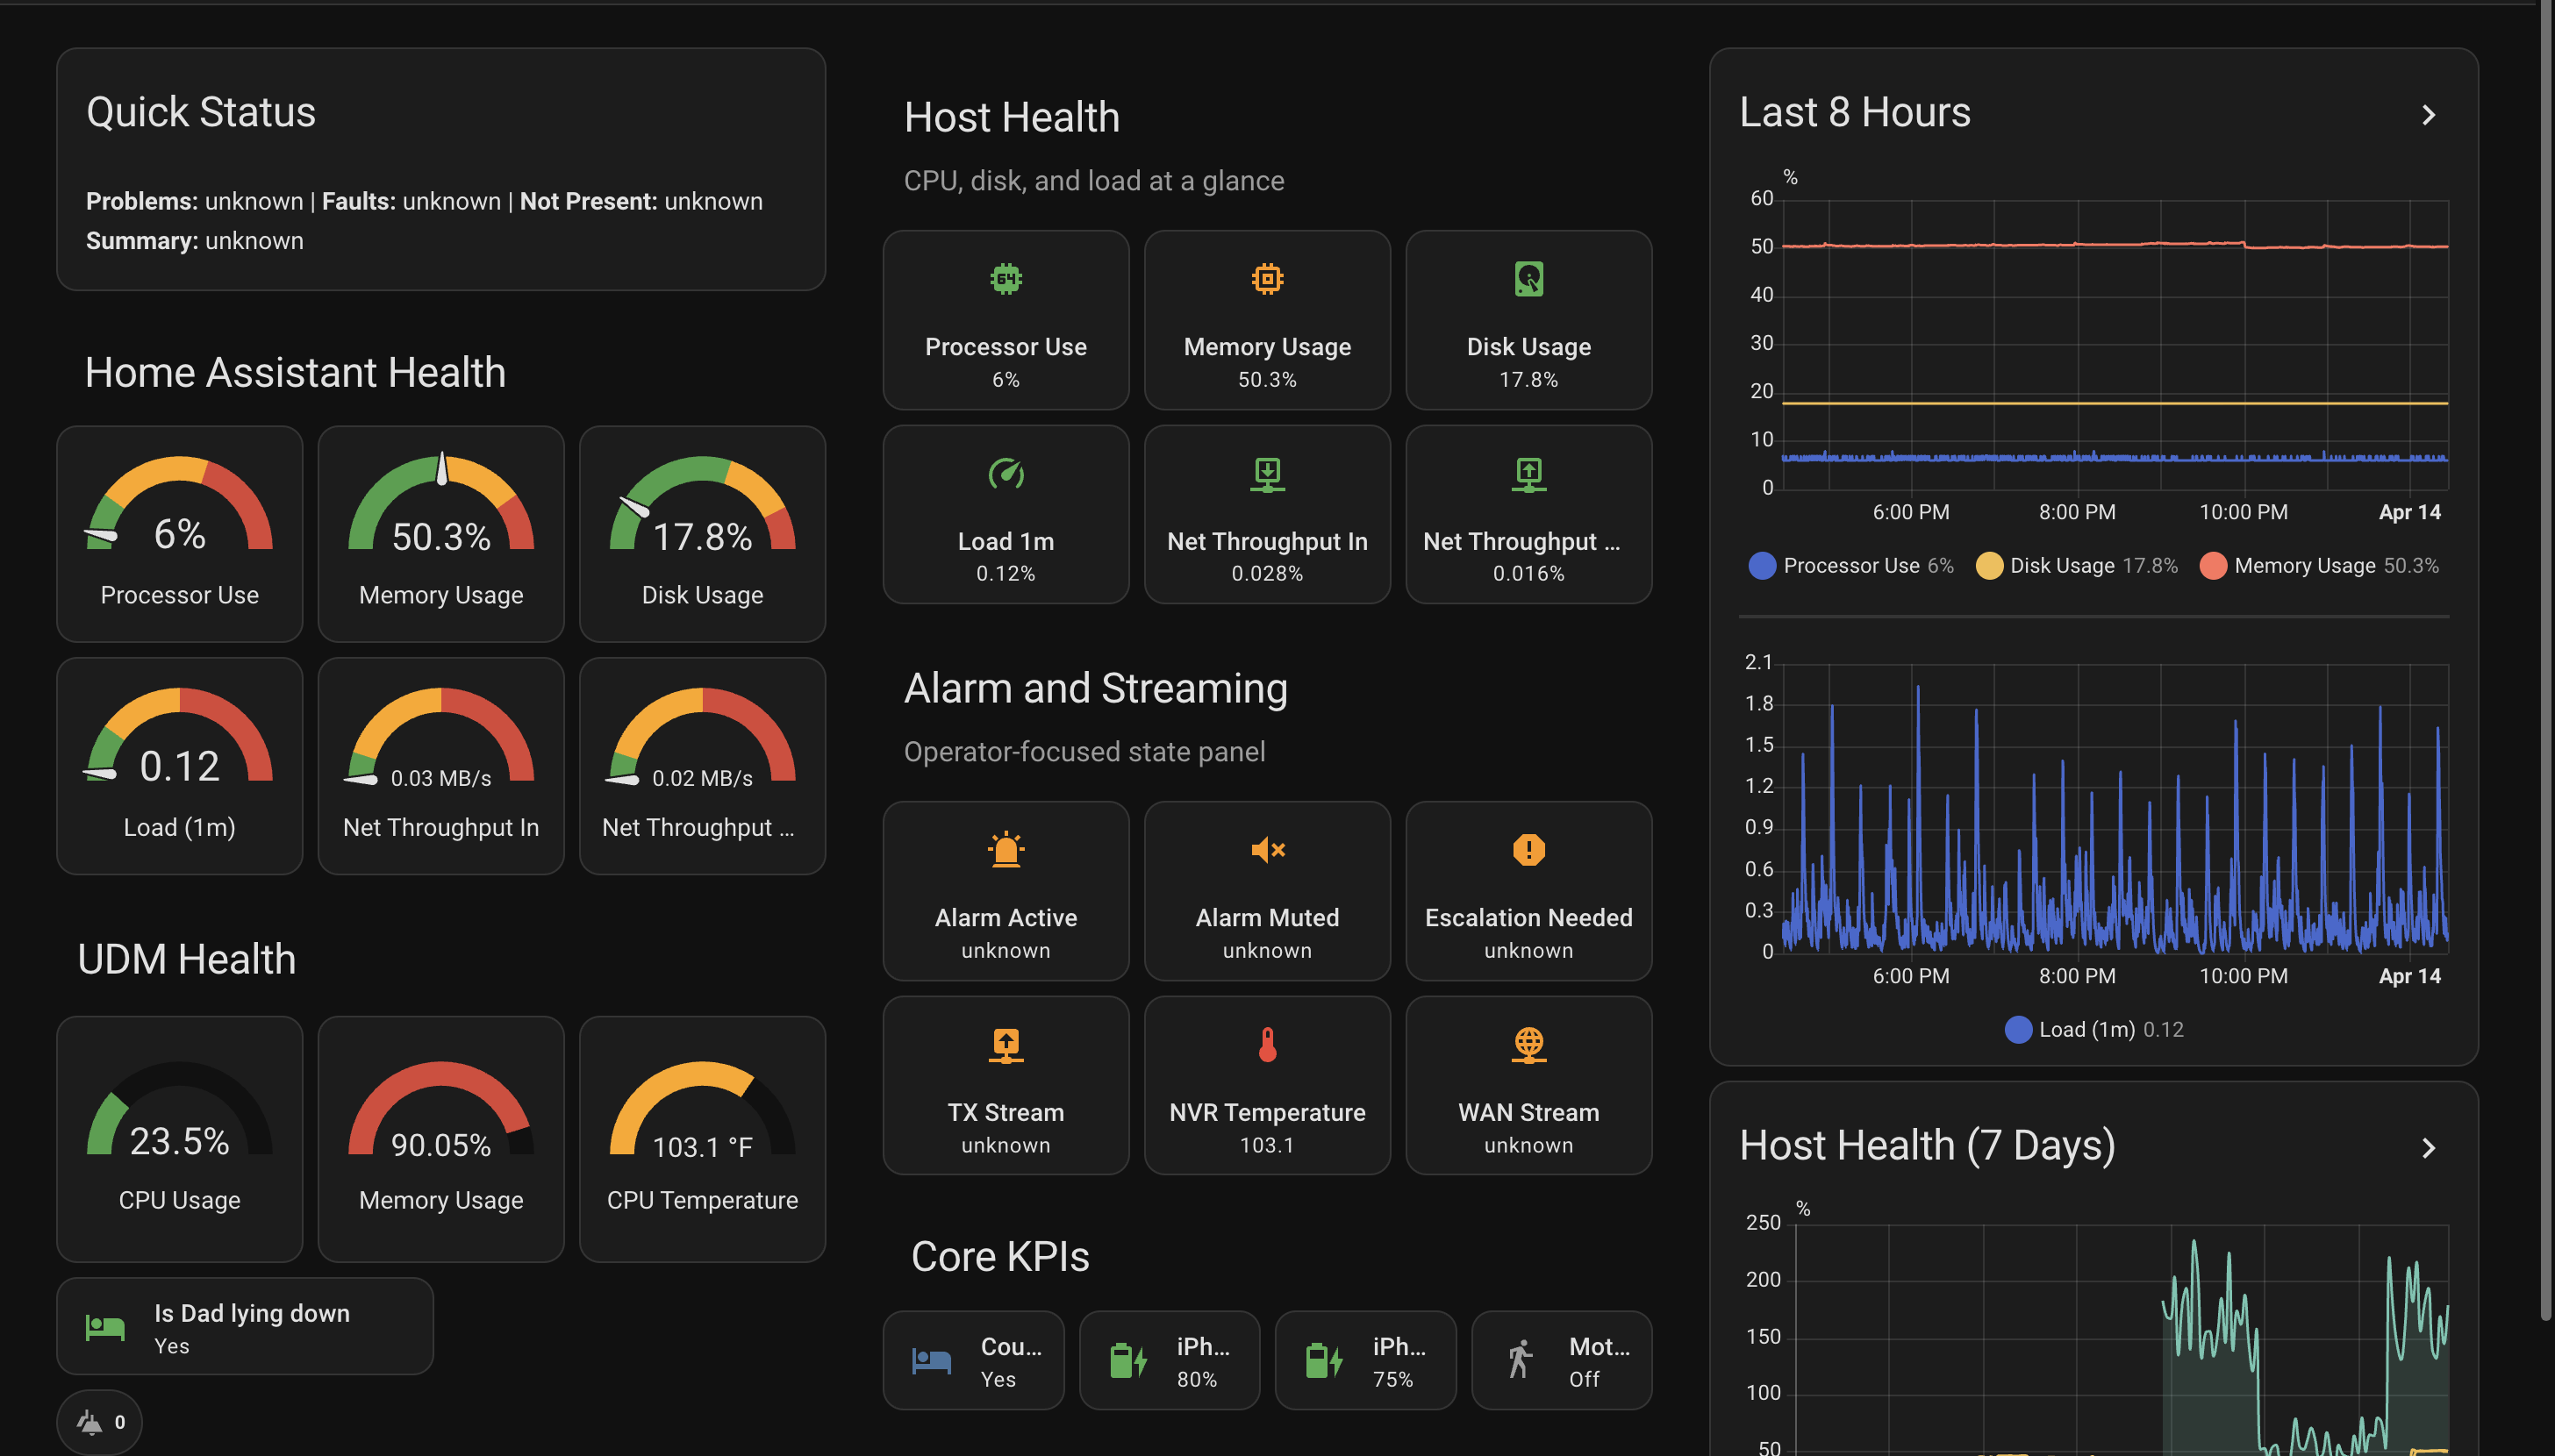Click the green bed icon for Dad lying down
The height and width of the screenshot is (1456, 2555).
(x=105, y=1328)
